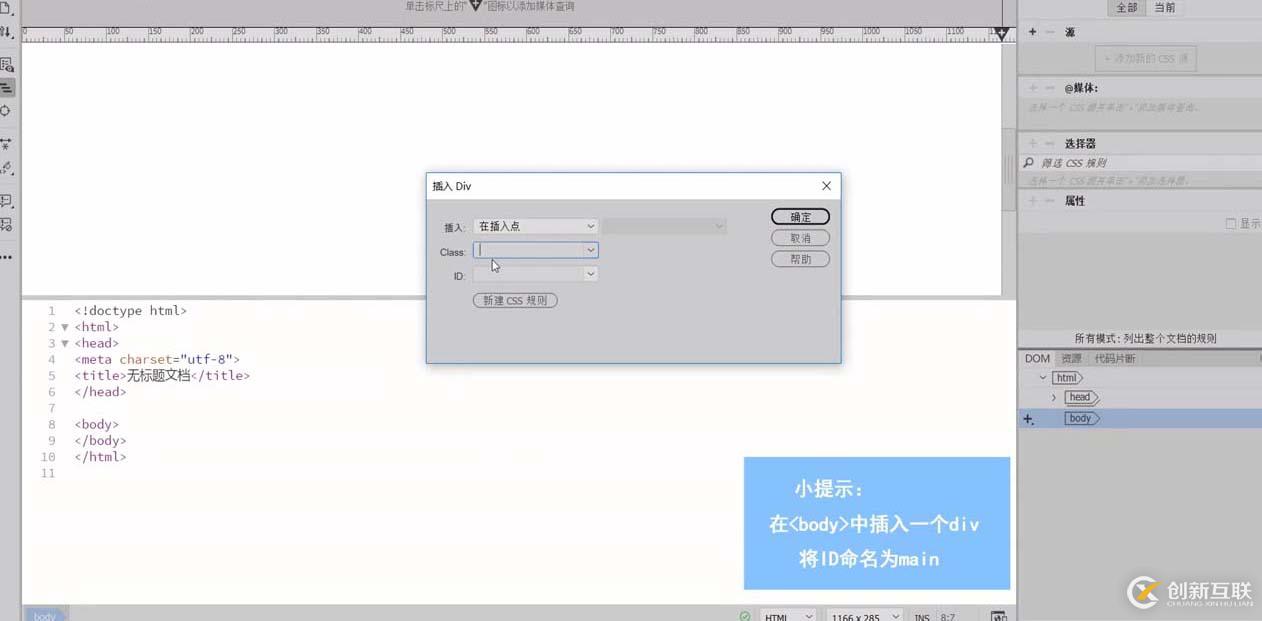Screen dimensions: 1262x621
Task: Expand the head node in DOM tree
Action: (1054, 398)
